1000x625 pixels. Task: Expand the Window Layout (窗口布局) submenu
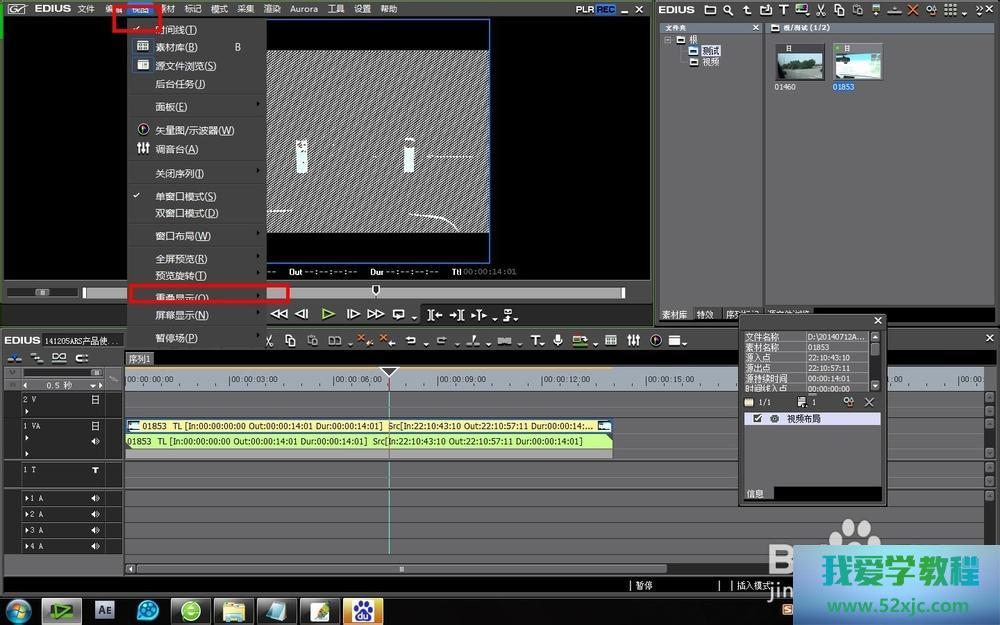pyautogui.click(x=182, y=236)
